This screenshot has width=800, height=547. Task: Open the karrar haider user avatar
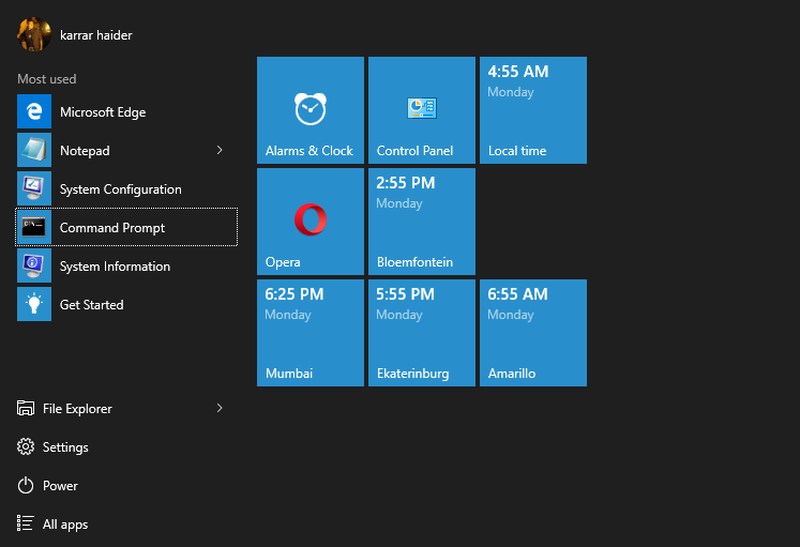34,35
